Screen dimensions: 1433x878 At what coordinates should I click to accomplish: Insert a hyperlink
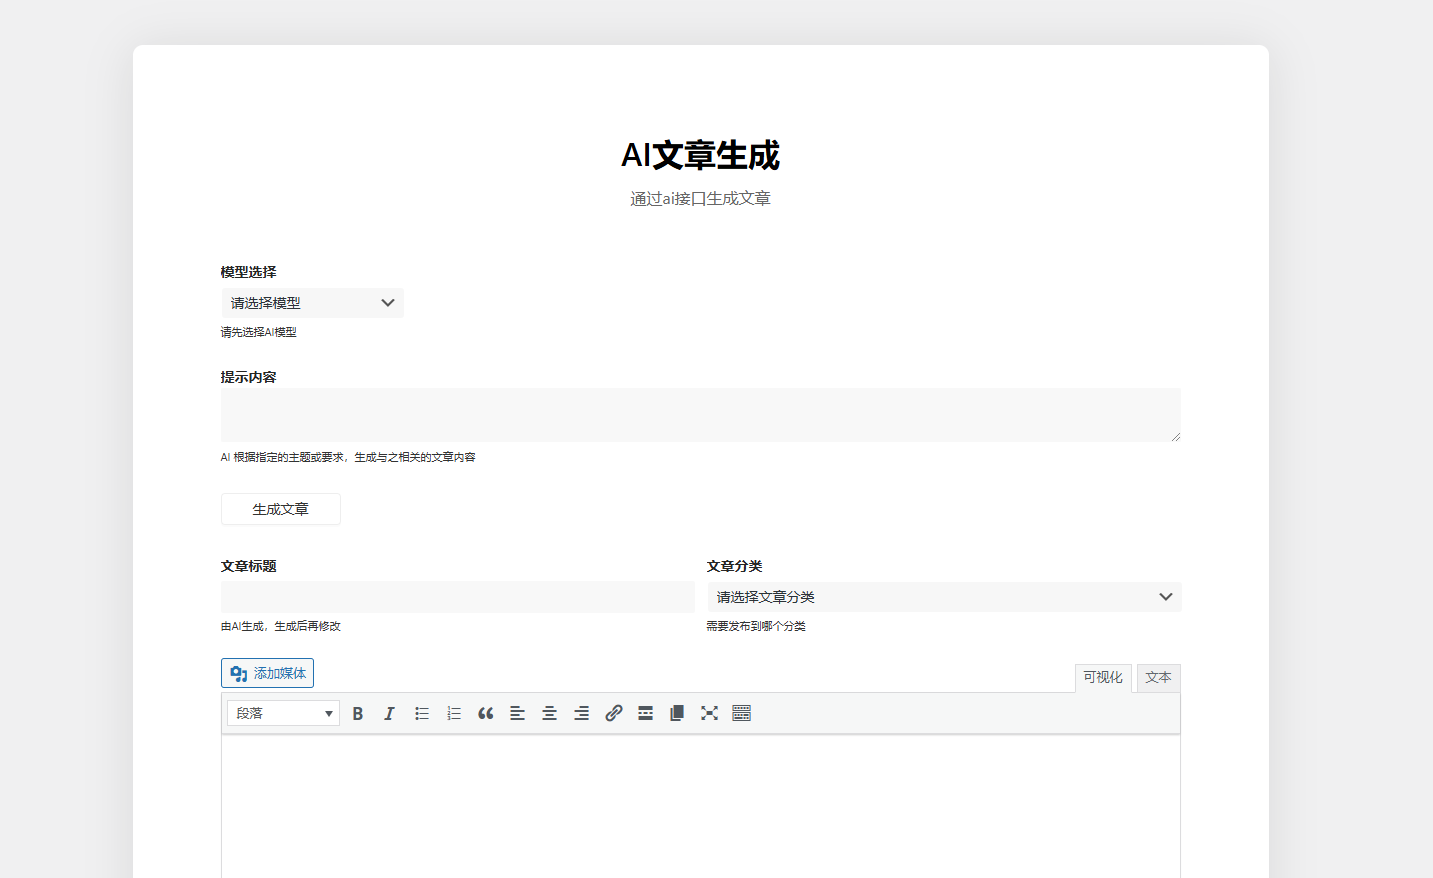pyautogui.click(x=613, y=713)
